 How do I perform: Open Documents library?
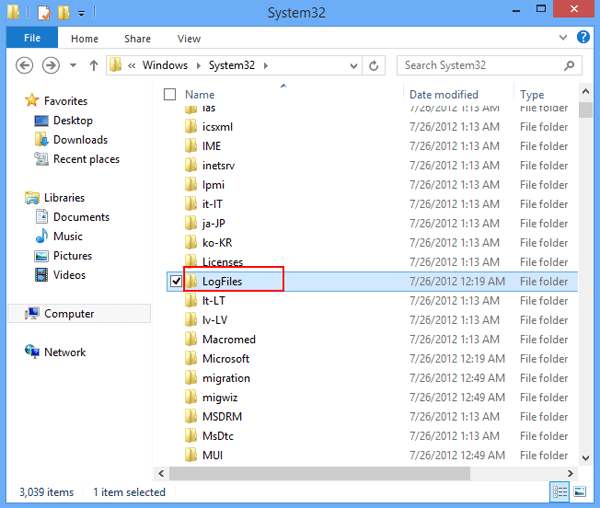point(81,217)
